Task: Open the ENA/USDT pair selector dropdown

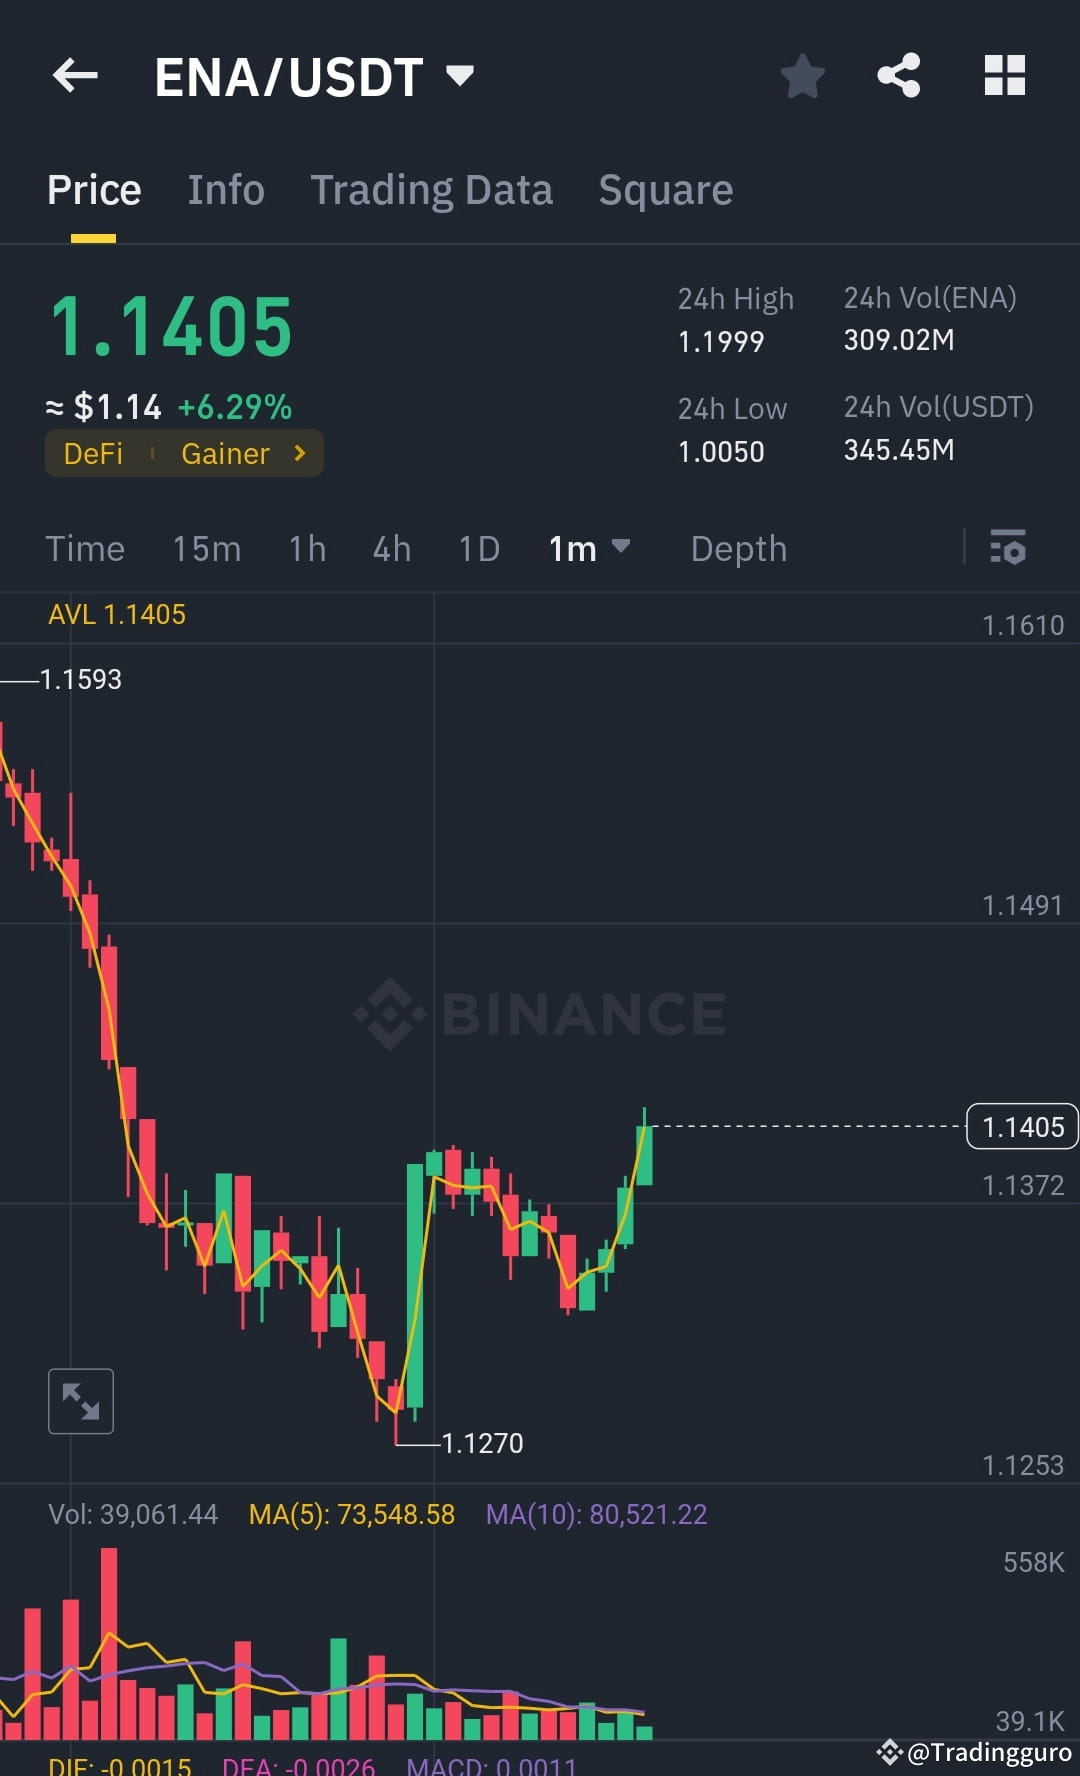Action: [x=459, y=76]
